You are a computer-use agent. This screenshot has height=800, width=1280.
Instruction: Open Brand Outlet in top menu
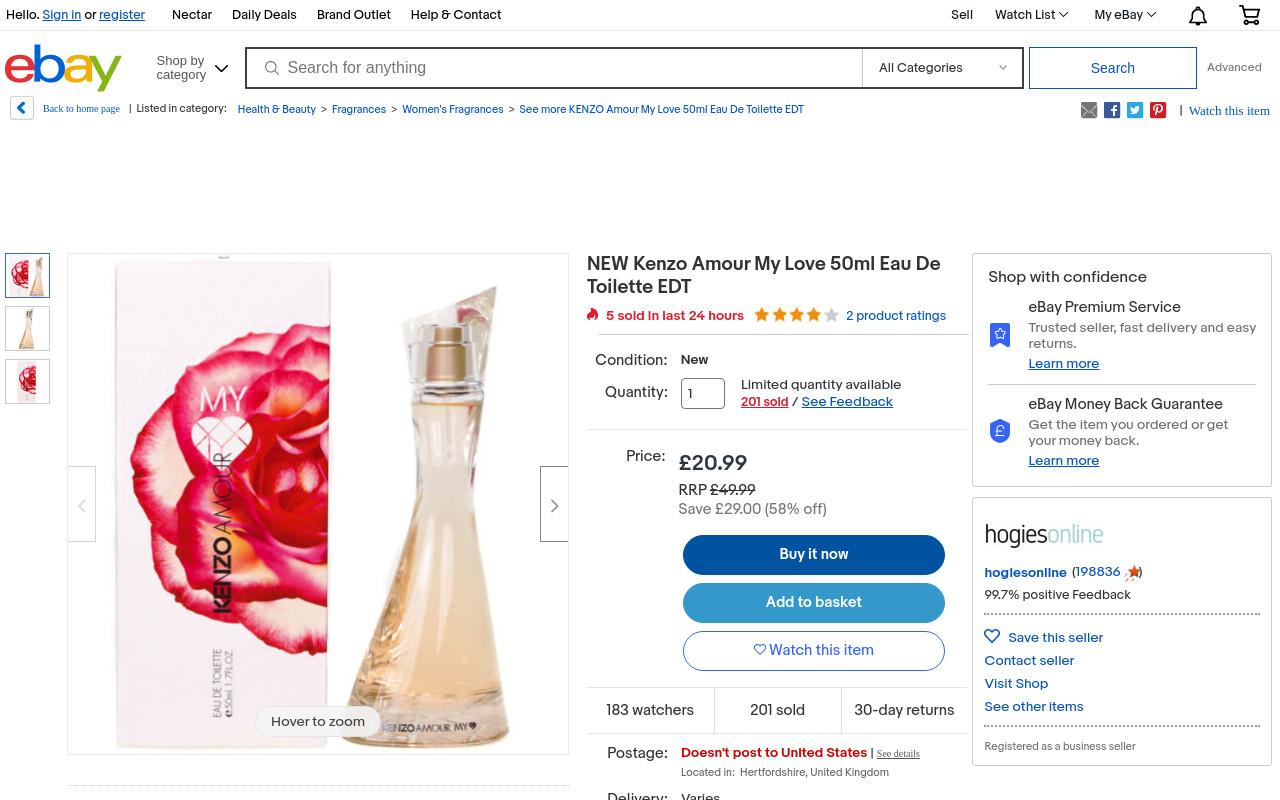pyautogui.click(x=353, y=15)
